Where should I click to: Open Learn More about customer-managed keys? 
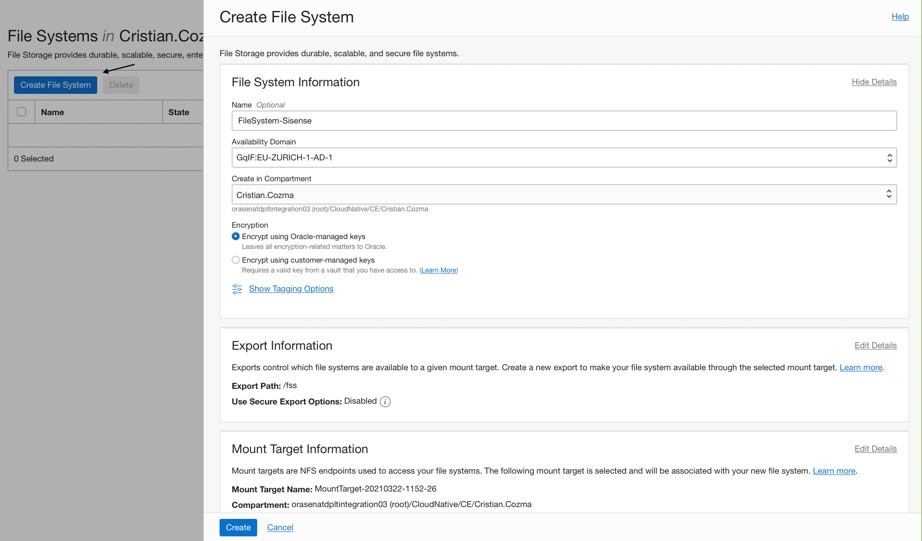tap(439, 270)
